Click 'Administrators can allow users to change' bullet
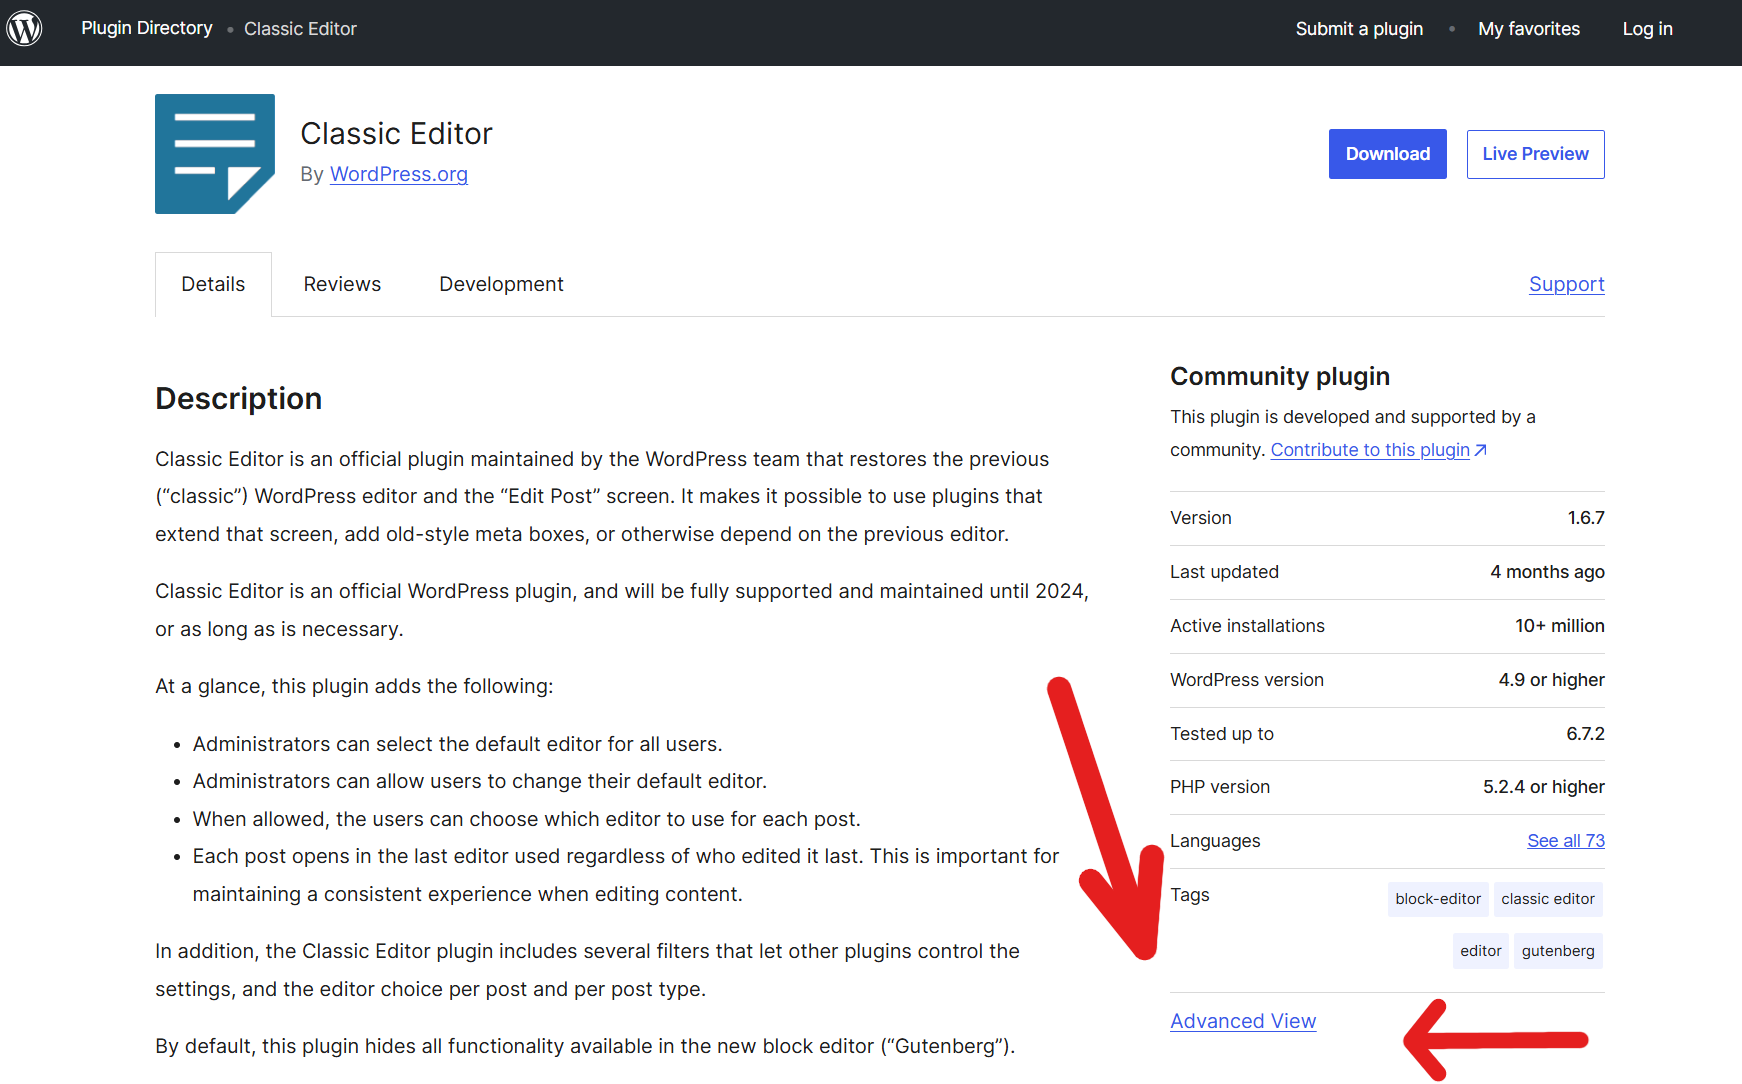The height and width of the screenshot is (1084, 1742). (x=480, y=781)
